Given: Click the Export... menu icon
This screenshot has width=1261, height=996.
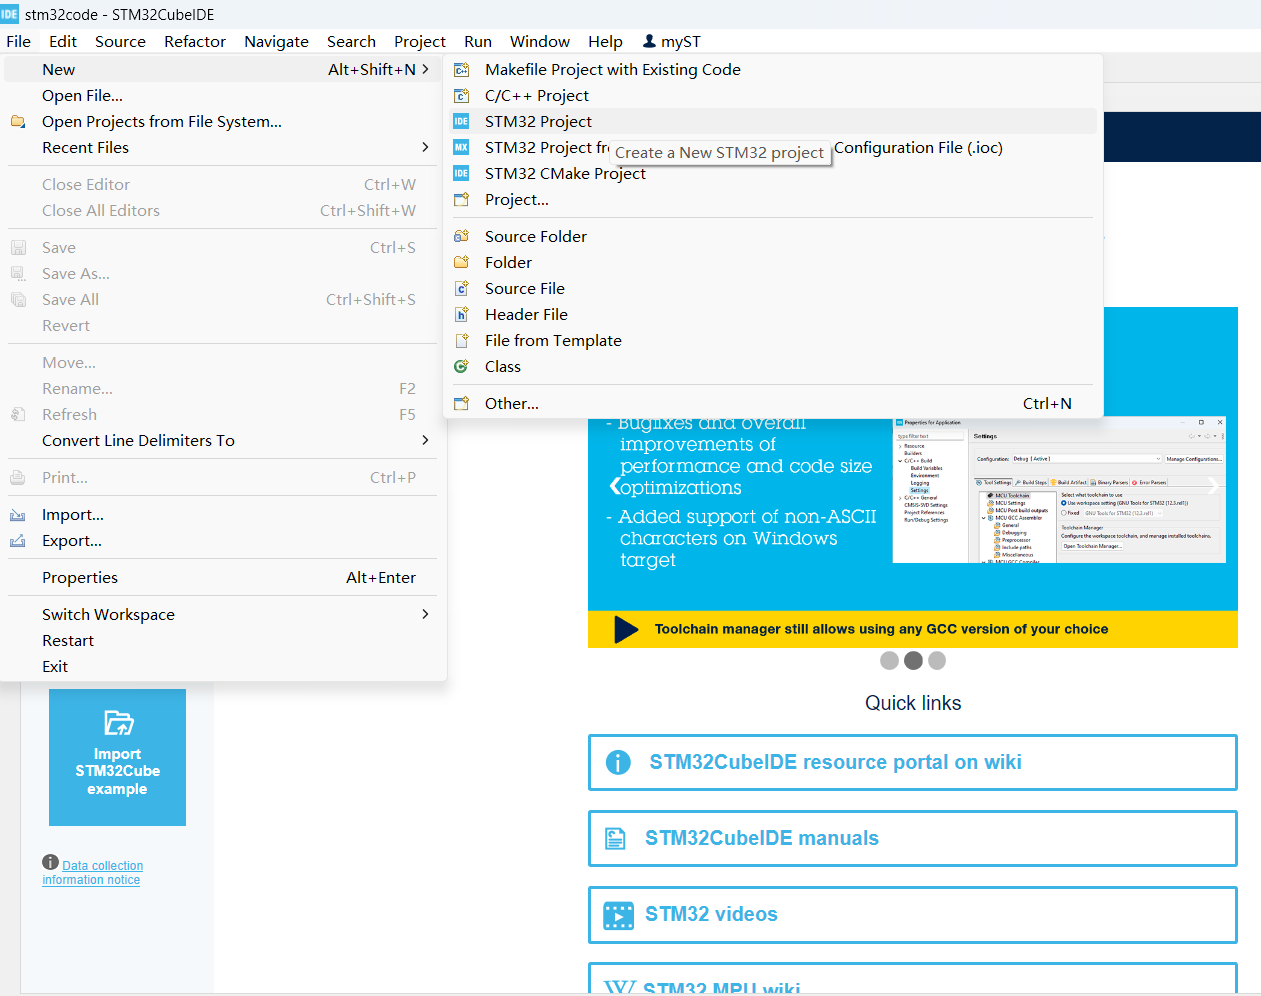Looking at the screenshot, I should [x=18, y=541].
